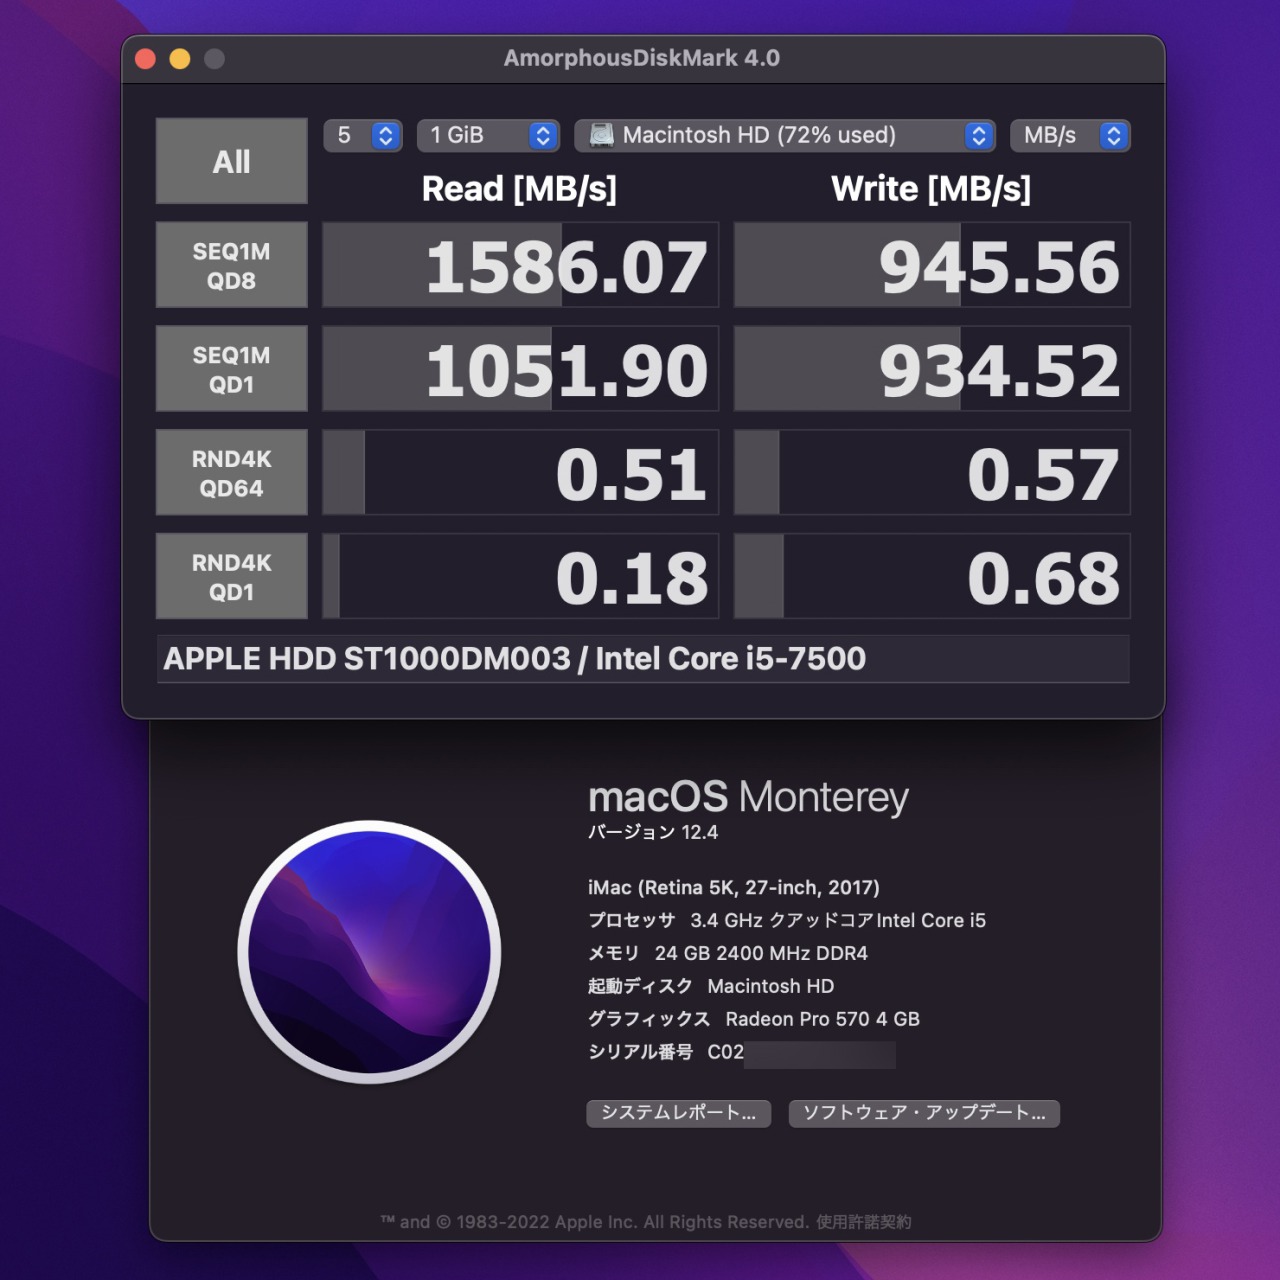Viewport: 1280px width, 1280px height.
Task: Open the MB/s unit dropdown
Action: [x=1070, y=135]
